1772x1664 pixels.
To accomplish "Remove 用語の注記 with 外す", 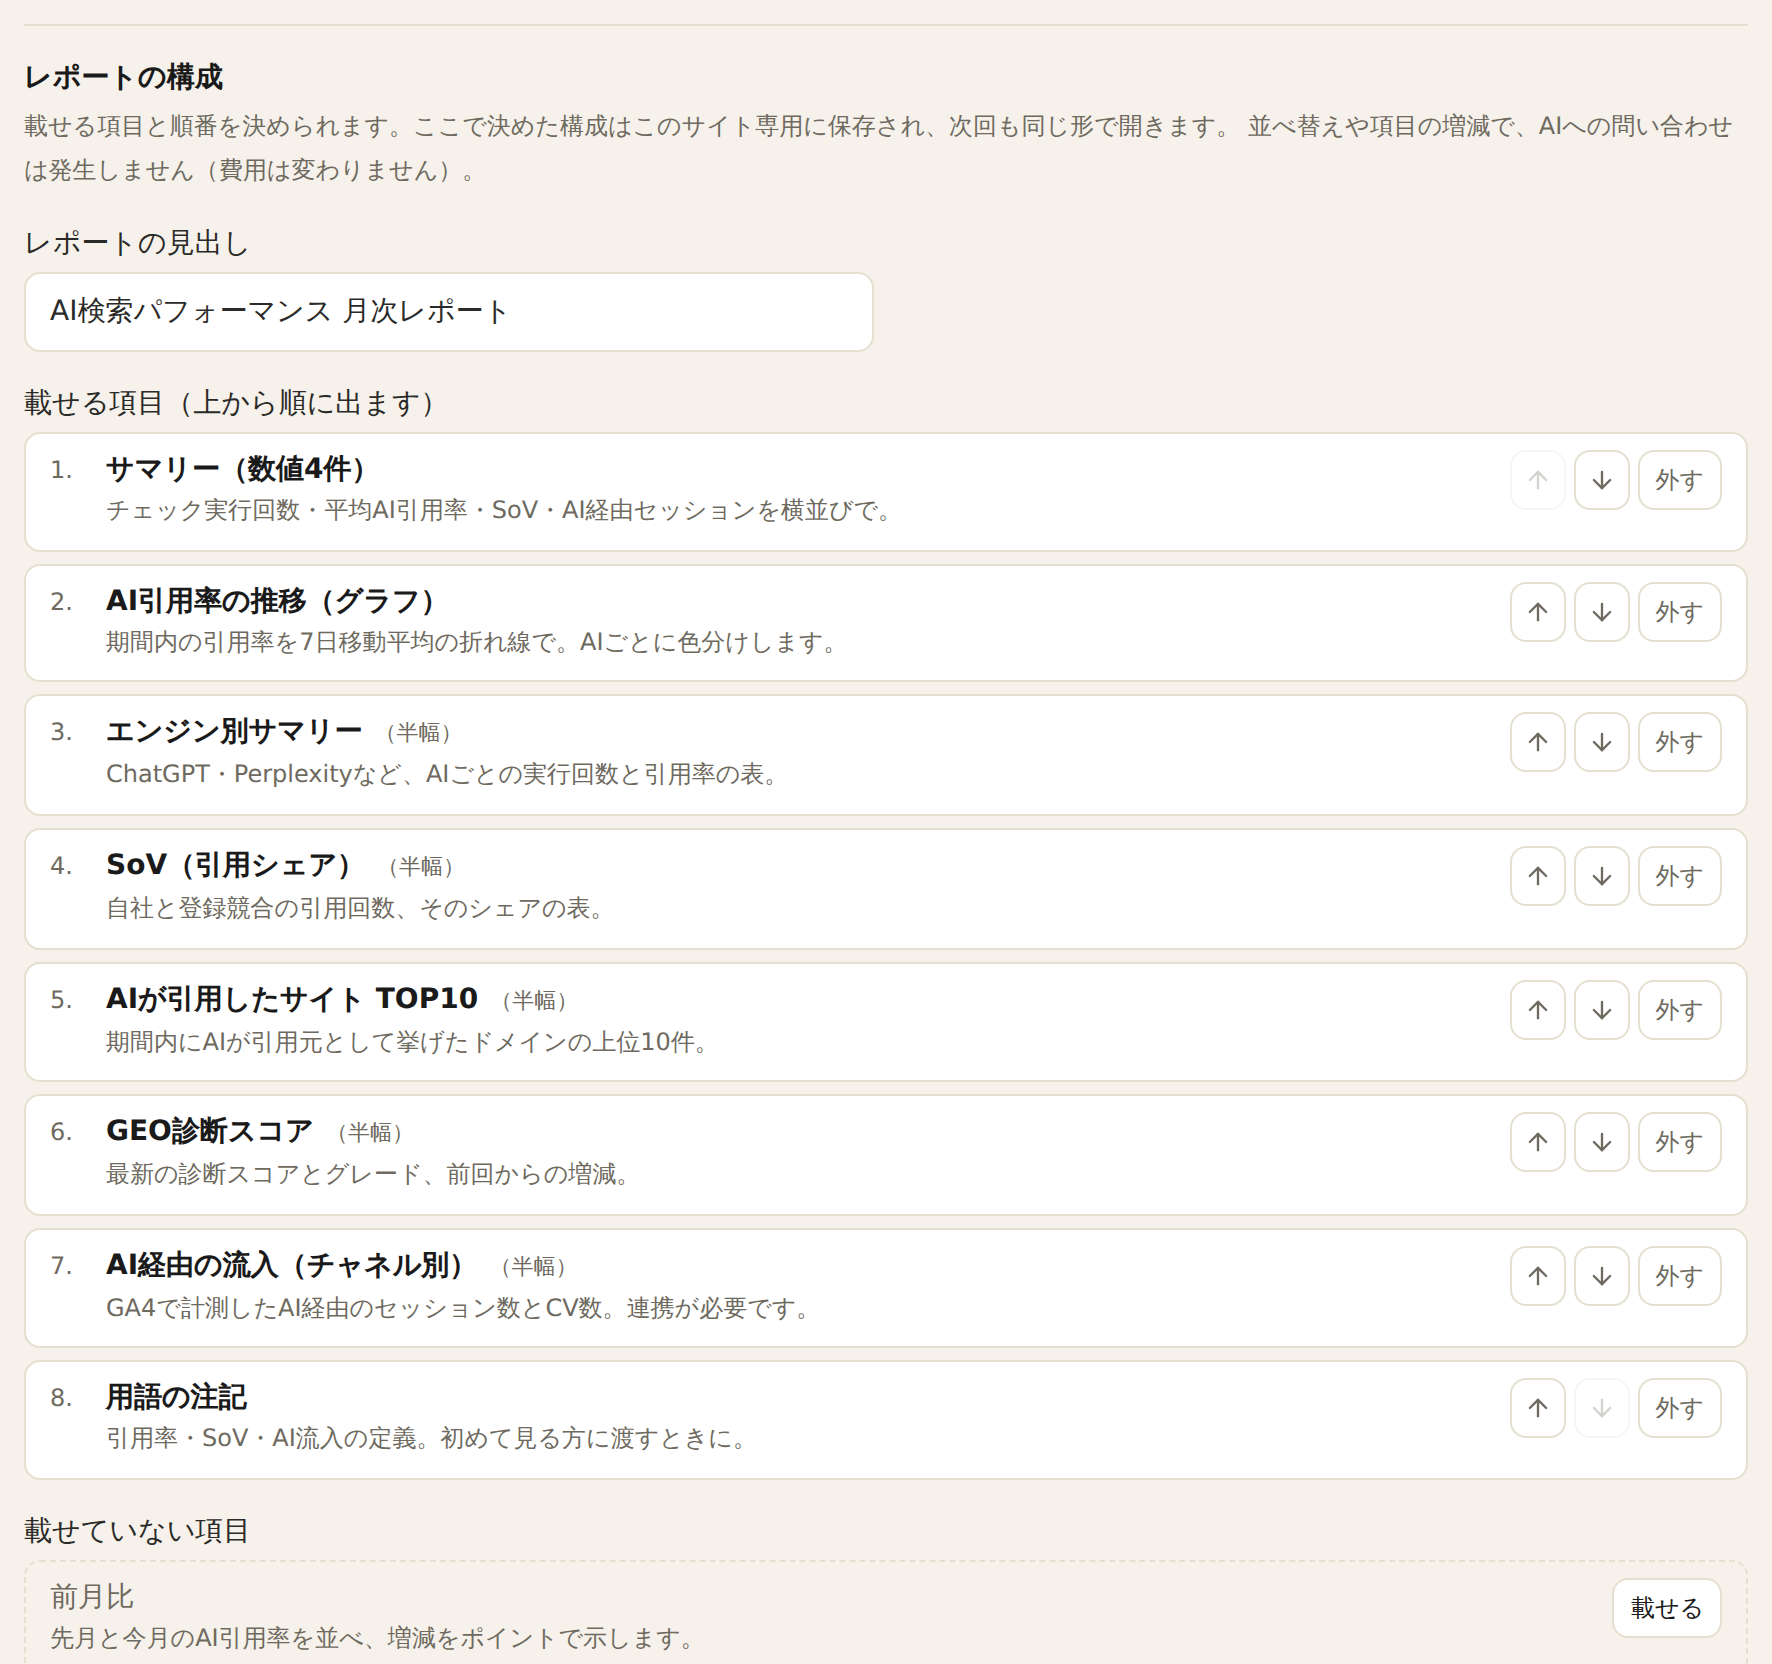I will point(1679,1408).
